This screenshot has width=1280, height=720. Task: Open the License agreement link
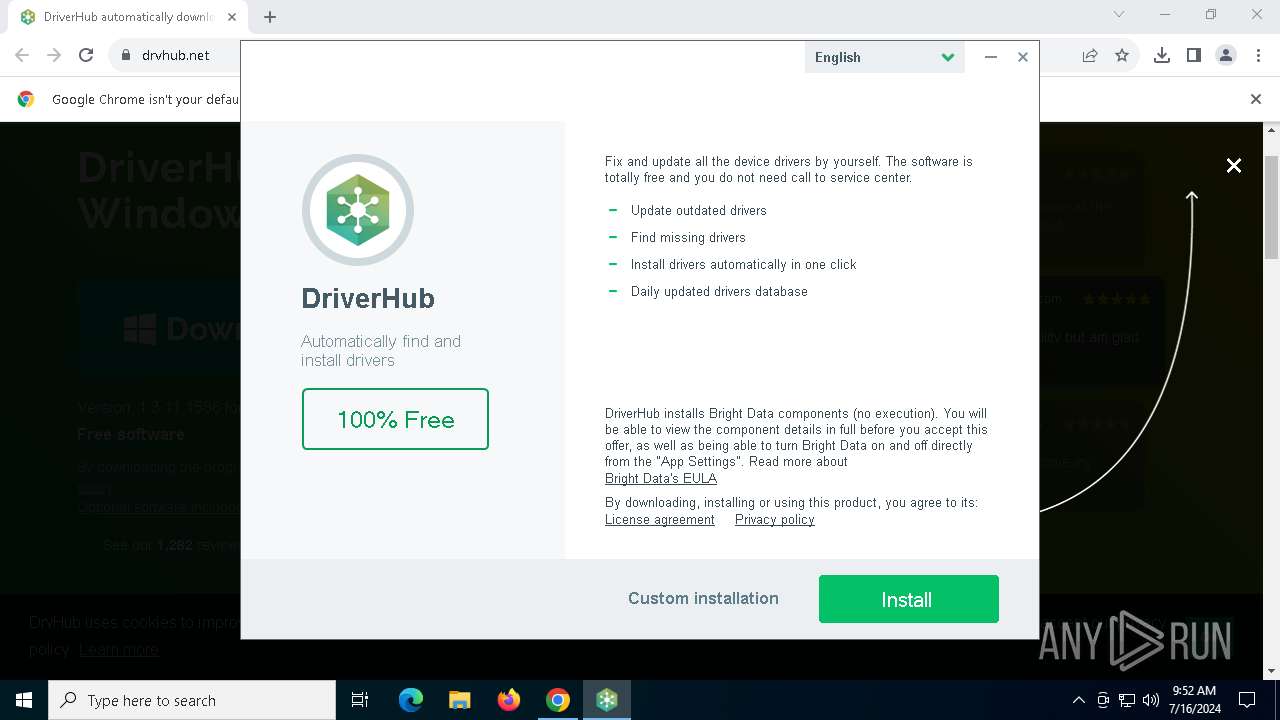660,519
